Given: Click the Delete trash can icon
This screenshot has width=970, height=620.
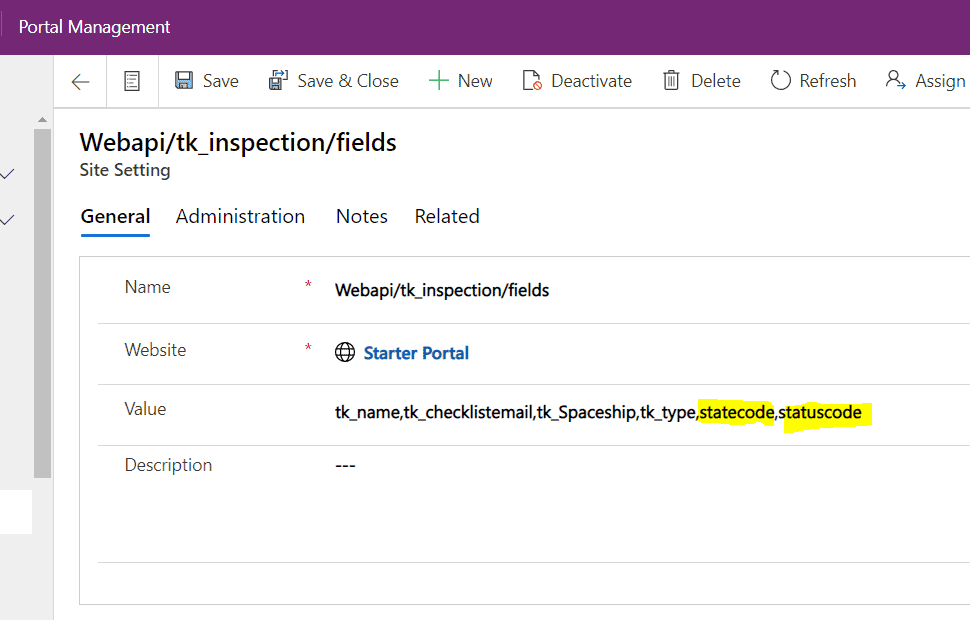Looking at the screenshot, I should 672,81.
